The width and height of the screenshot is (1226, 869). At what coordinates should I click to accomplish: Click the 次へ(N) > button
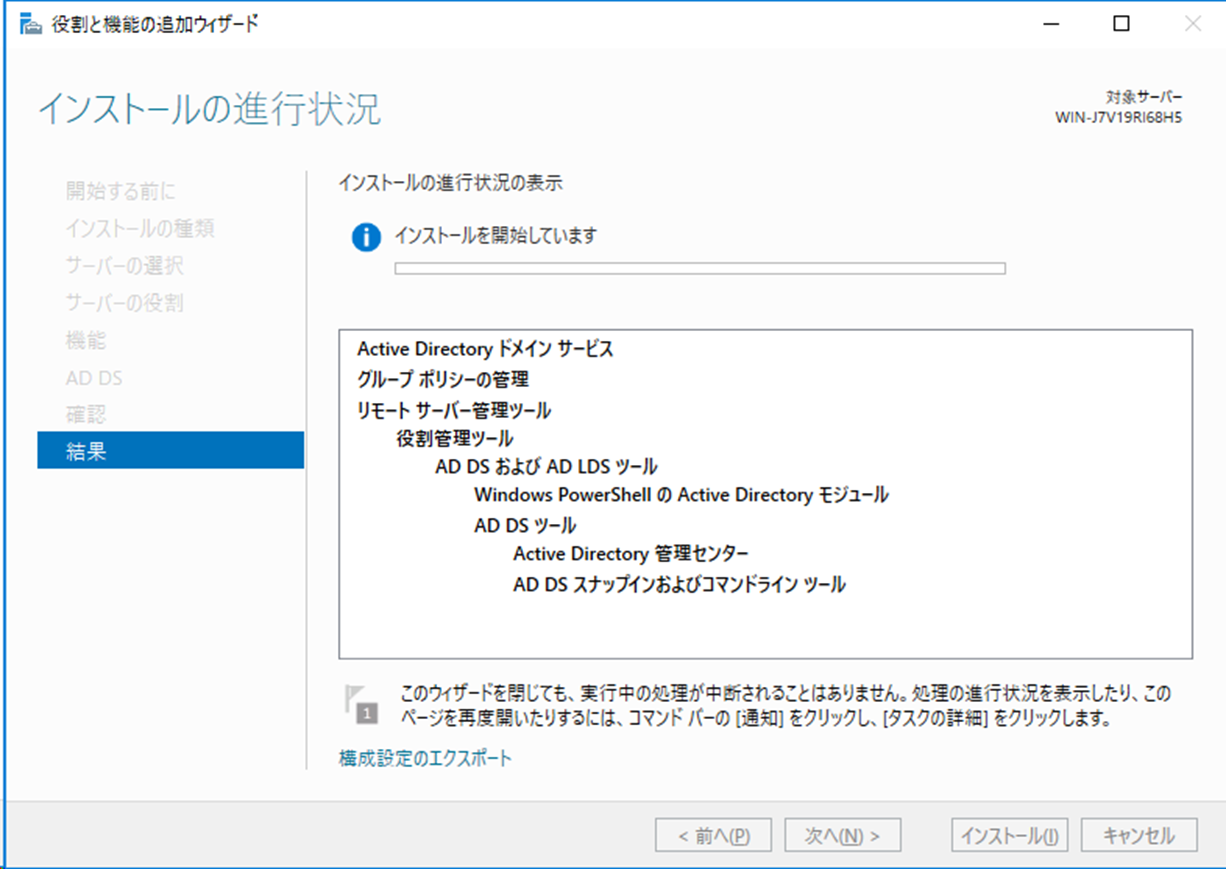click(x=843, y=836)
